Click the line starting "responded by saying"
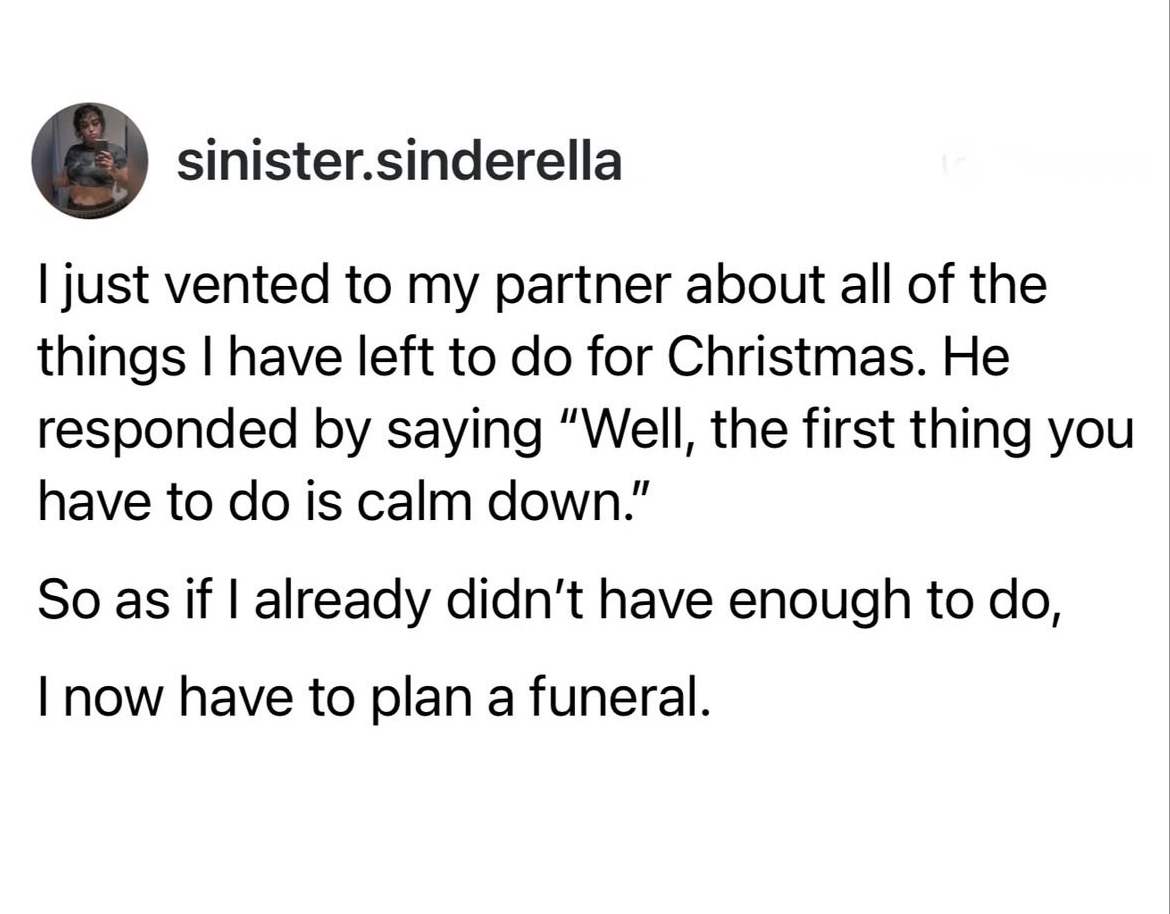The image size is (1170, 914). tap(585, 428)
